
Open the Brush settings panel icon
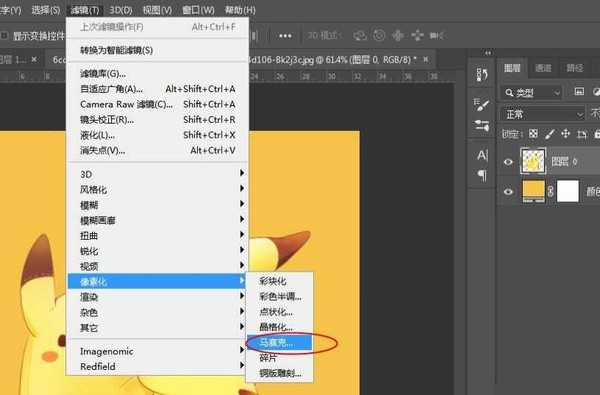[x=481, y=104]
